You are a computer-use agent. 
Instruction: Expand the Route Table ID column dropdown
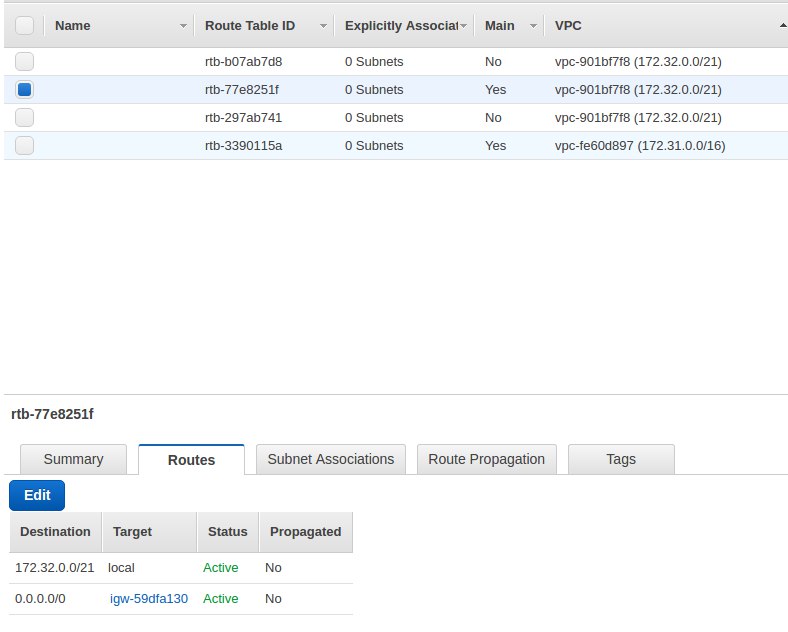pyautogui.click(x=323, y=25)
